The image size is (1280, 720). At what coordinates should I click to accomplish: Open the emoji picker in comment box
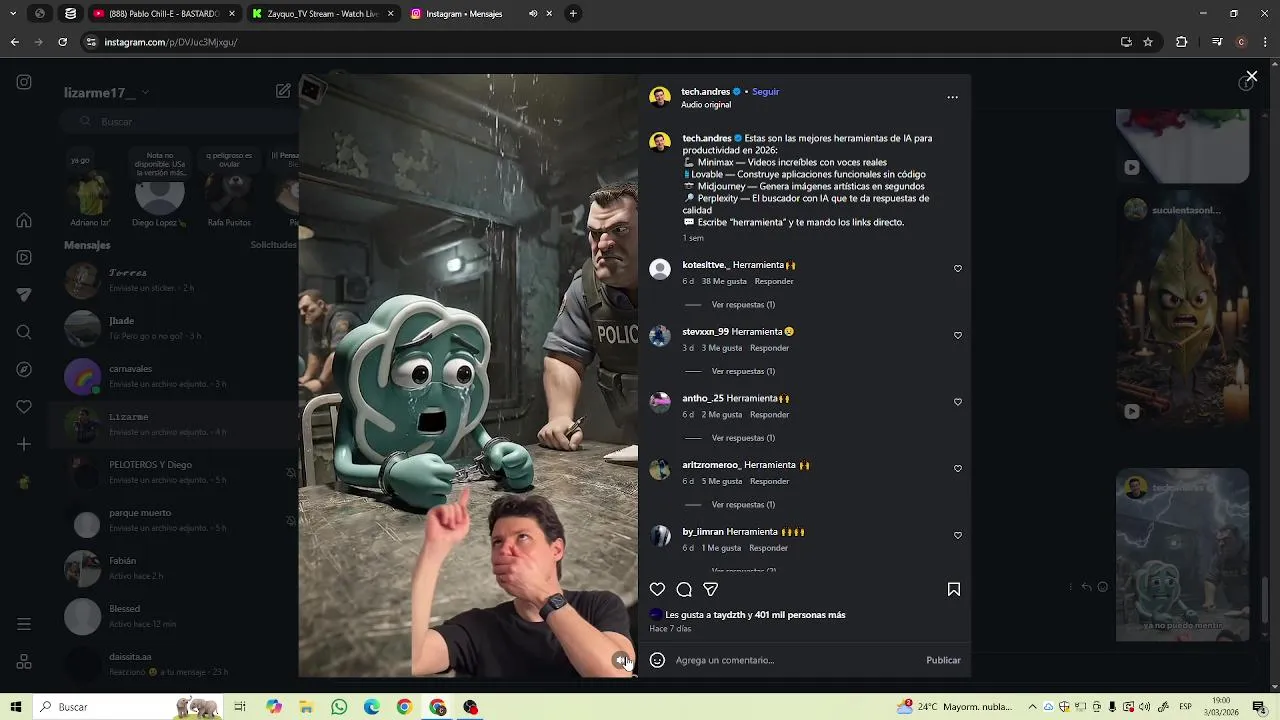657,660
